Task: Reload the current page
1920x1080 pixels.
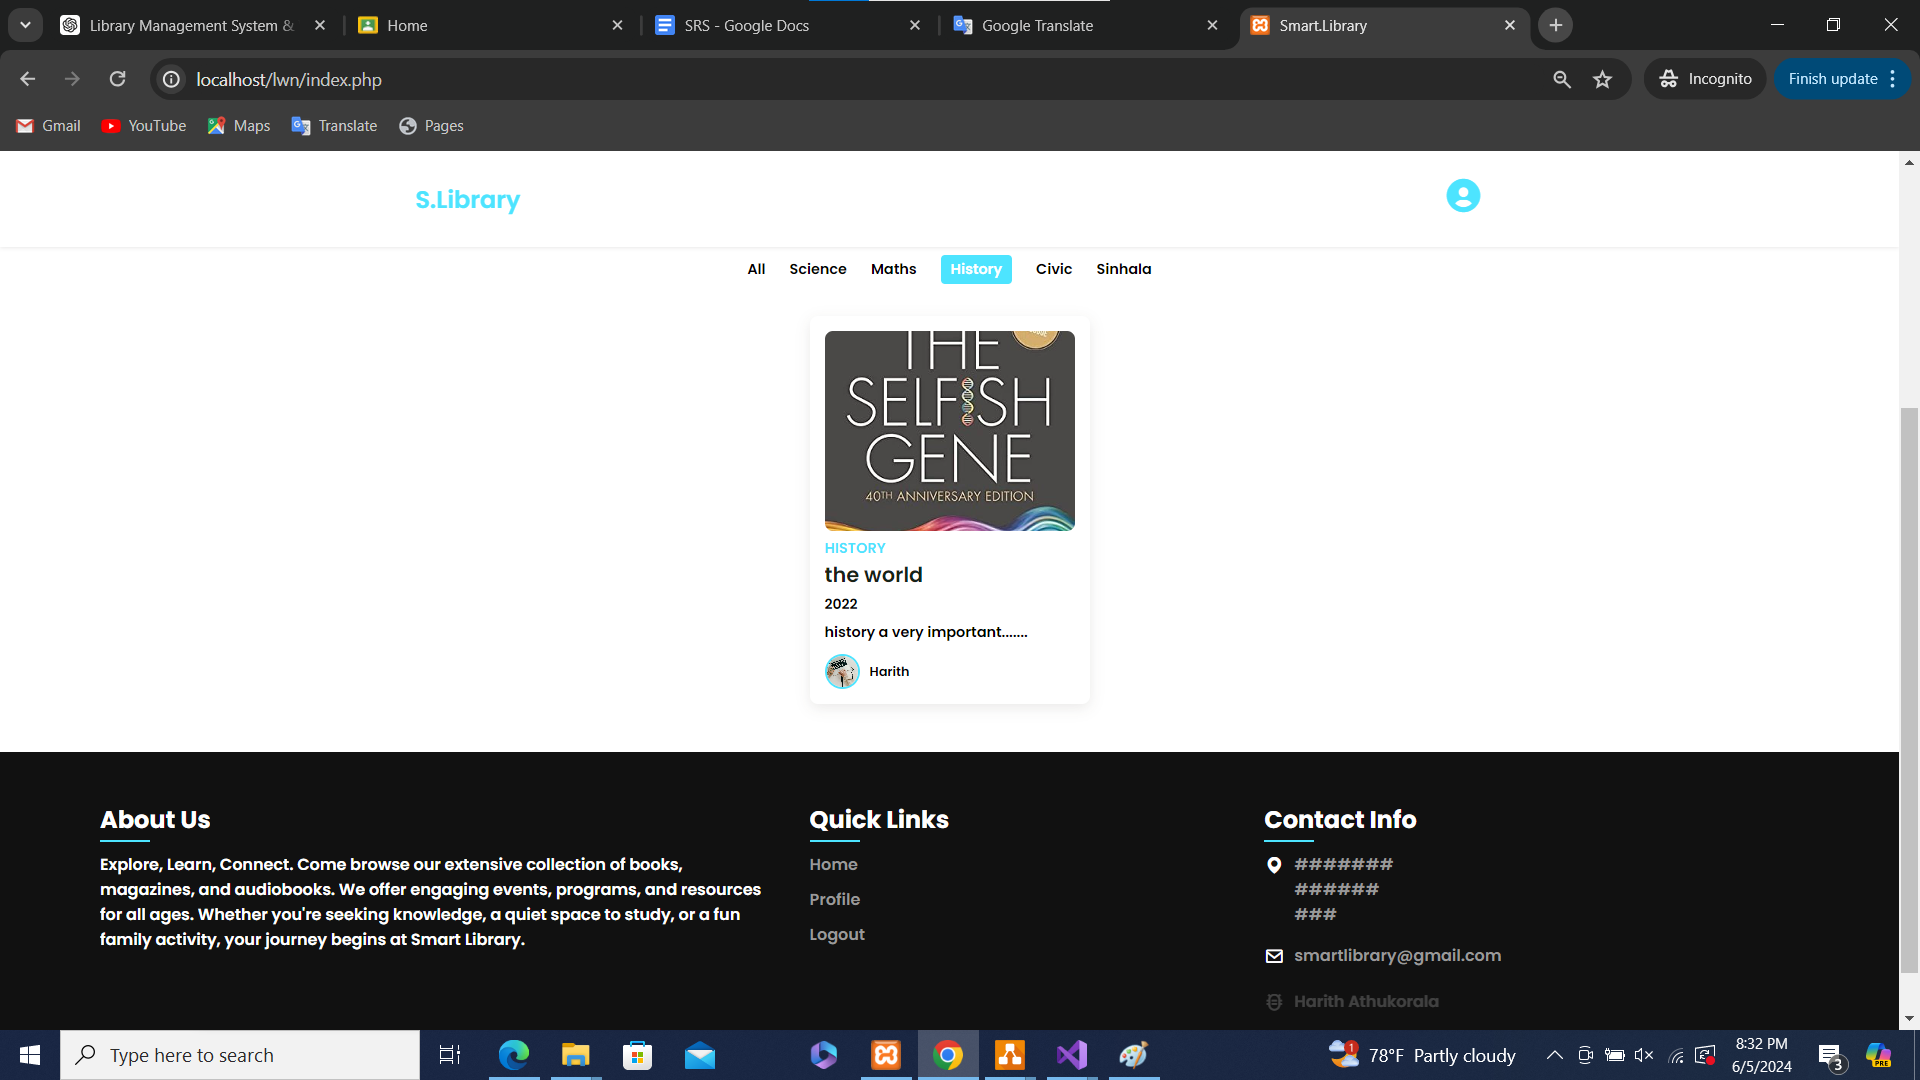Action: [x=117, y=79]
